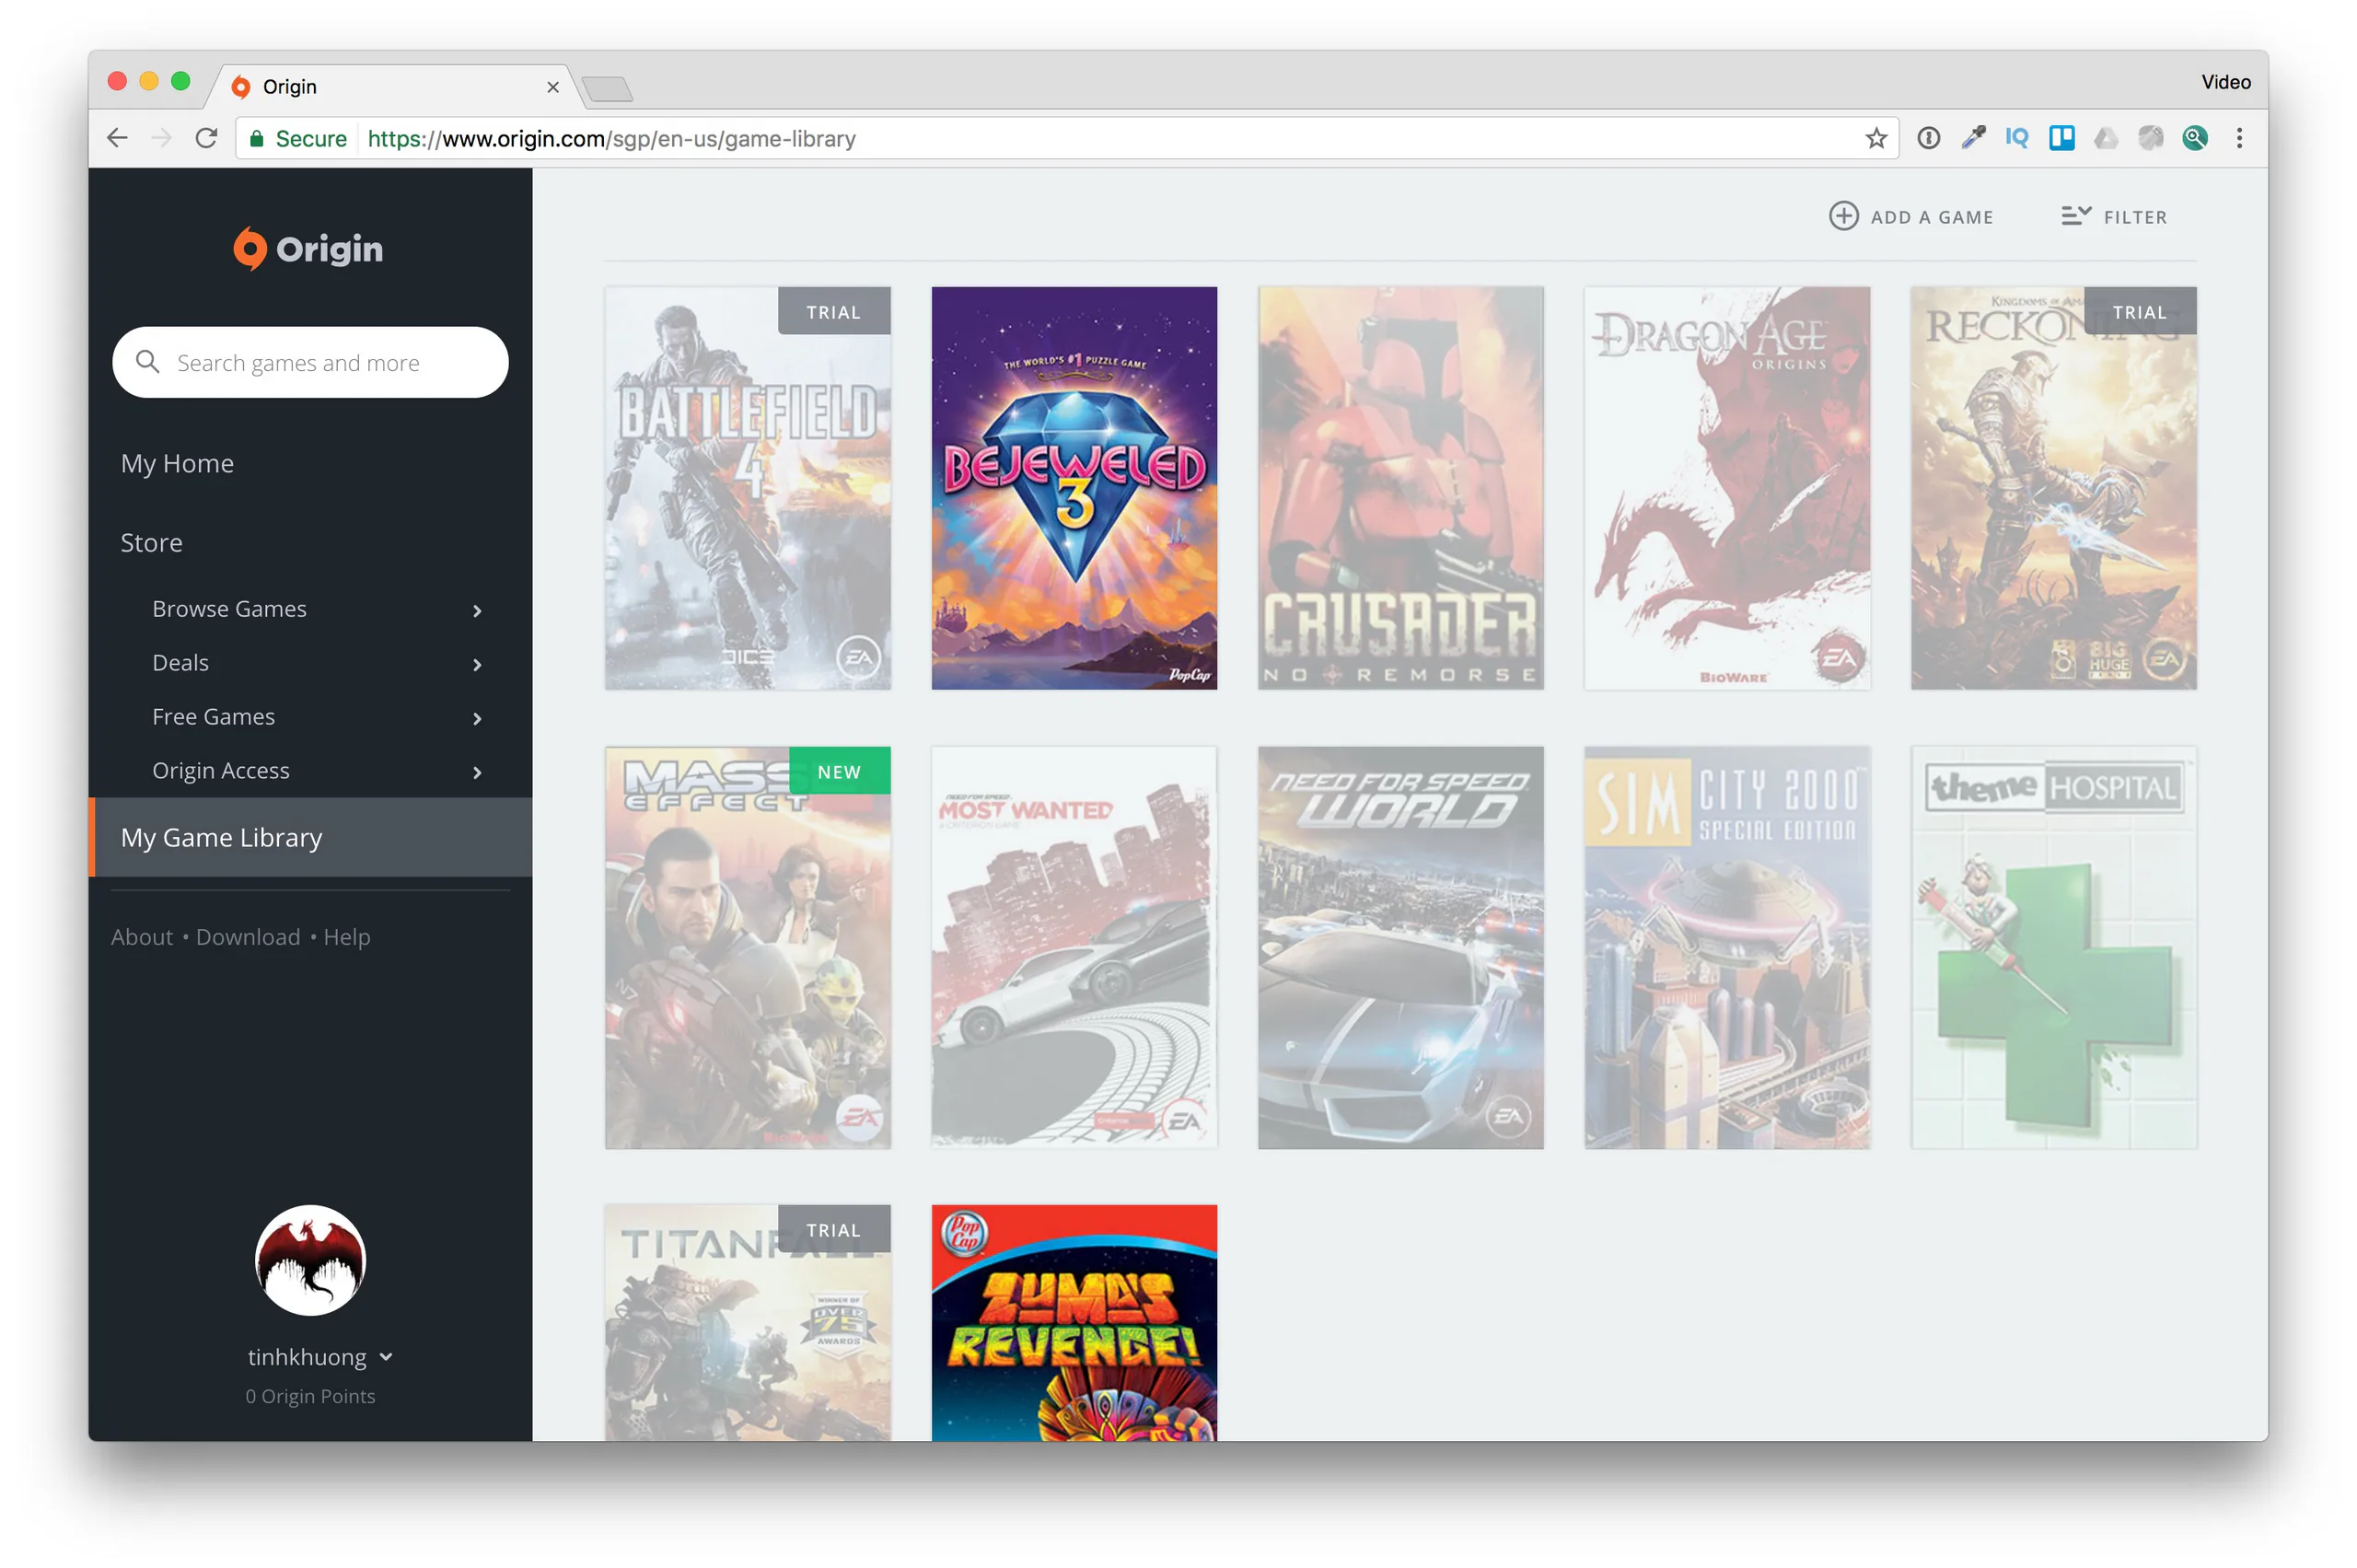
Task: Open the Titanfall game tile
Action: (x=747, y=1322)
